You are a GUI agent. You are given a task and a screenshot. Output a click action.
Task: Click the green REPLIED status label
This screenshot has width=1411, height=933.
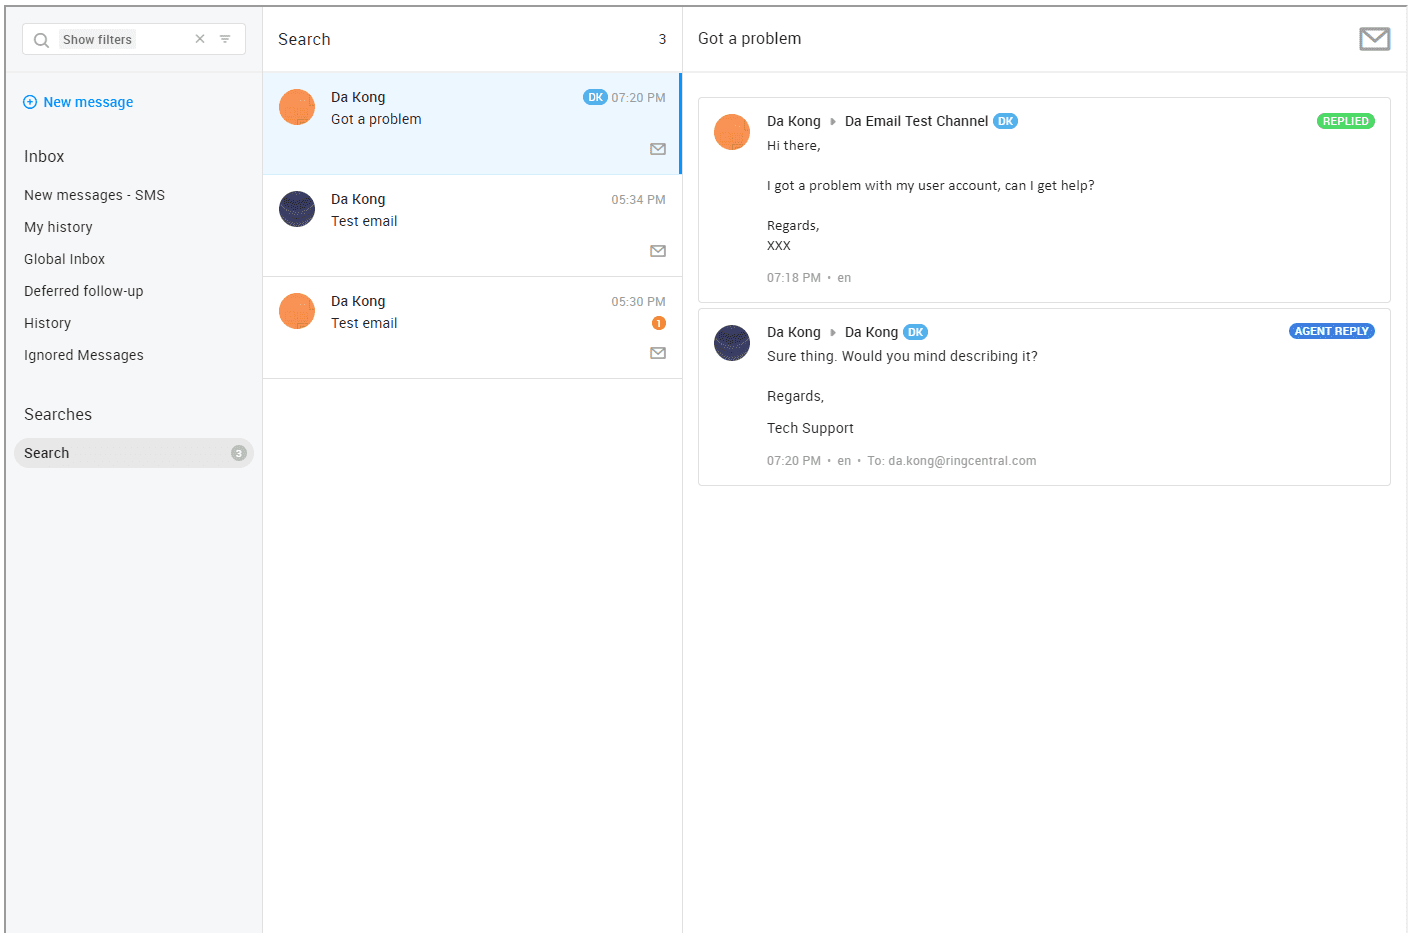pyautogui.click(x=1345, y=121)
